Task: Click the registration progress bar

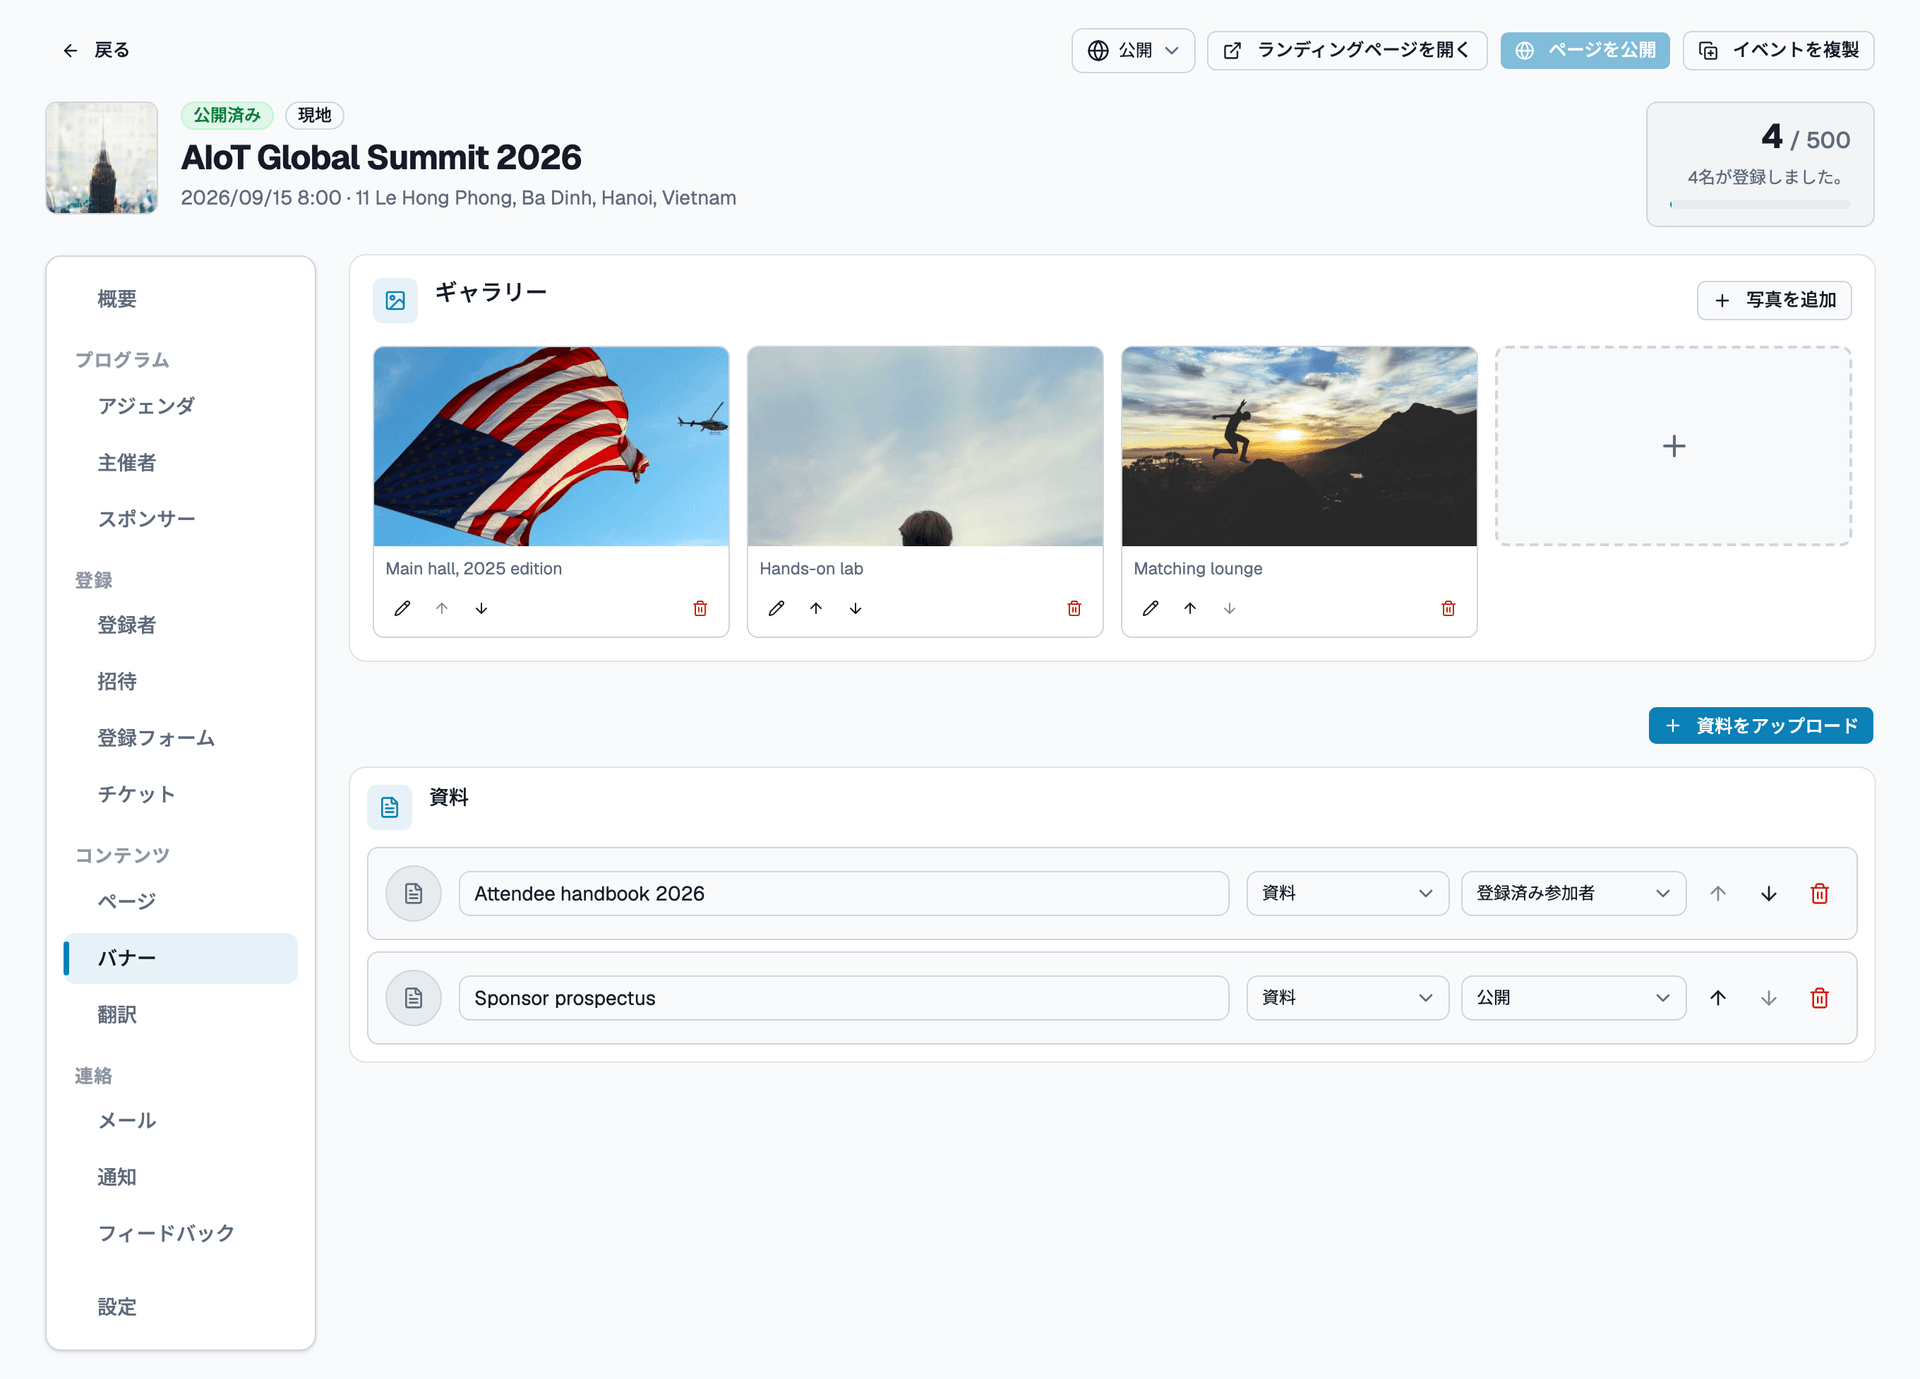Action: 1760,205
